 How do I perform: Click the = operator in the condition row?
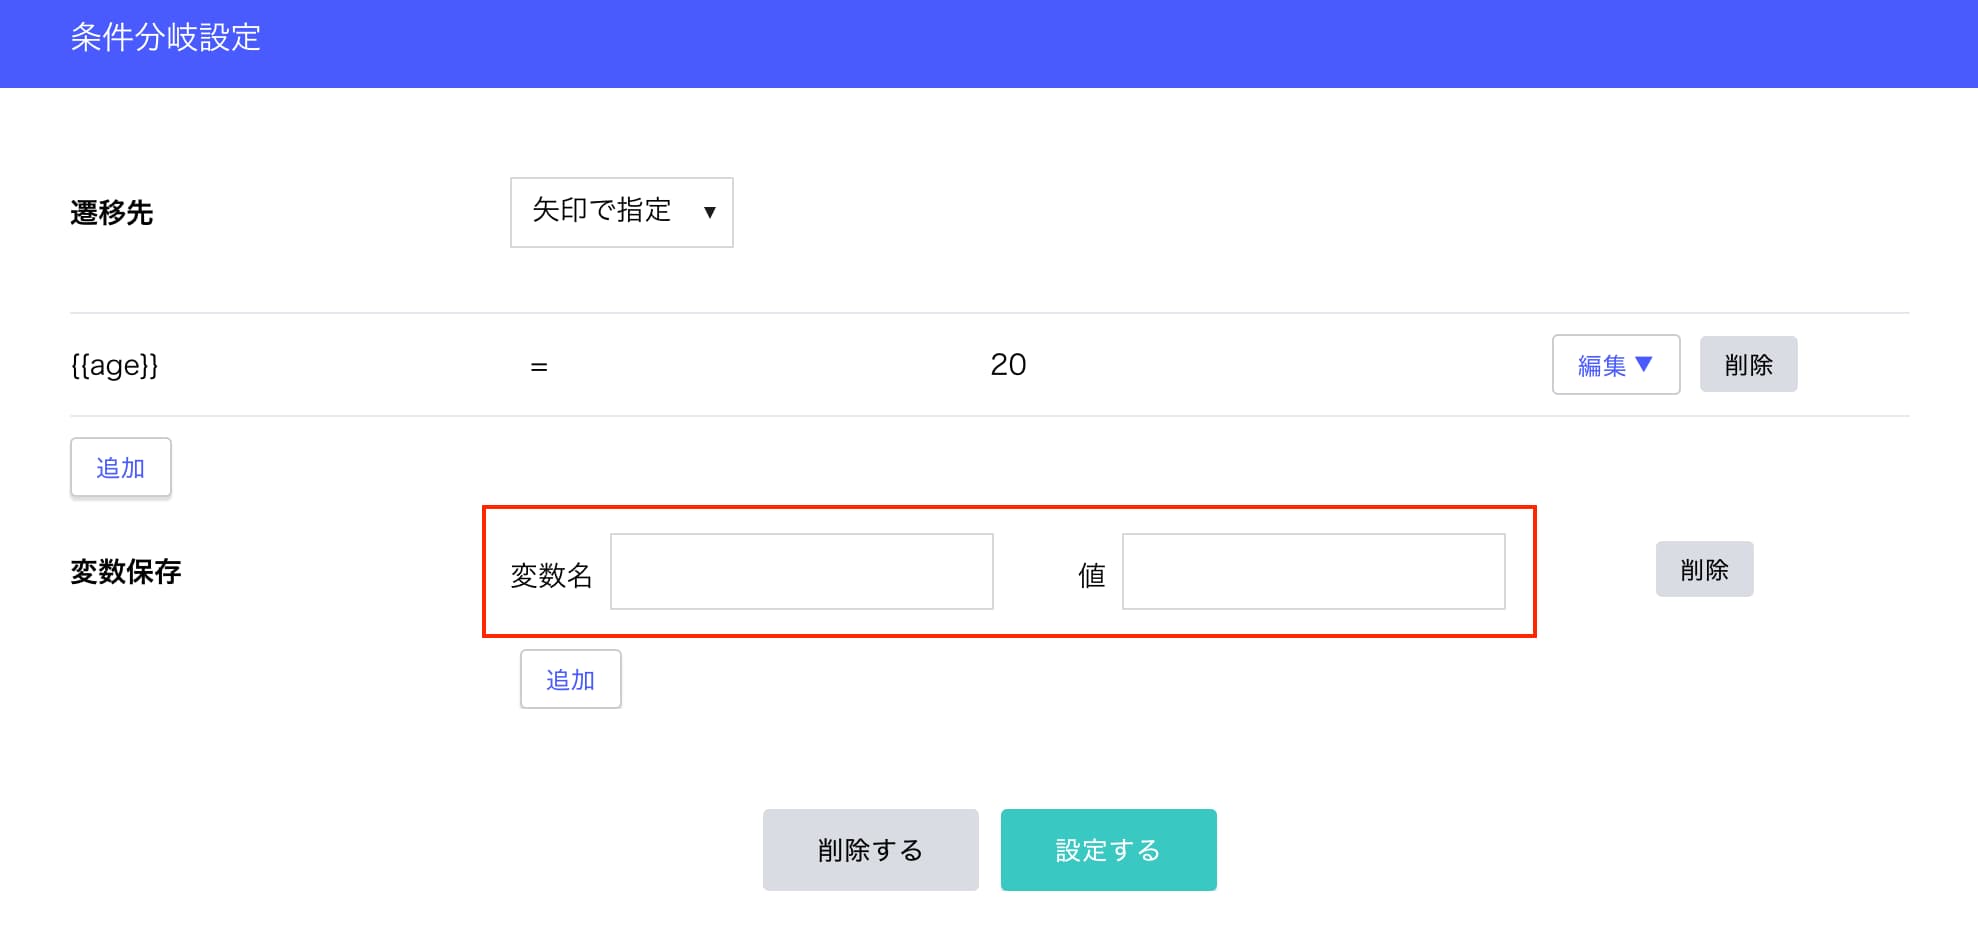(539, 367)
